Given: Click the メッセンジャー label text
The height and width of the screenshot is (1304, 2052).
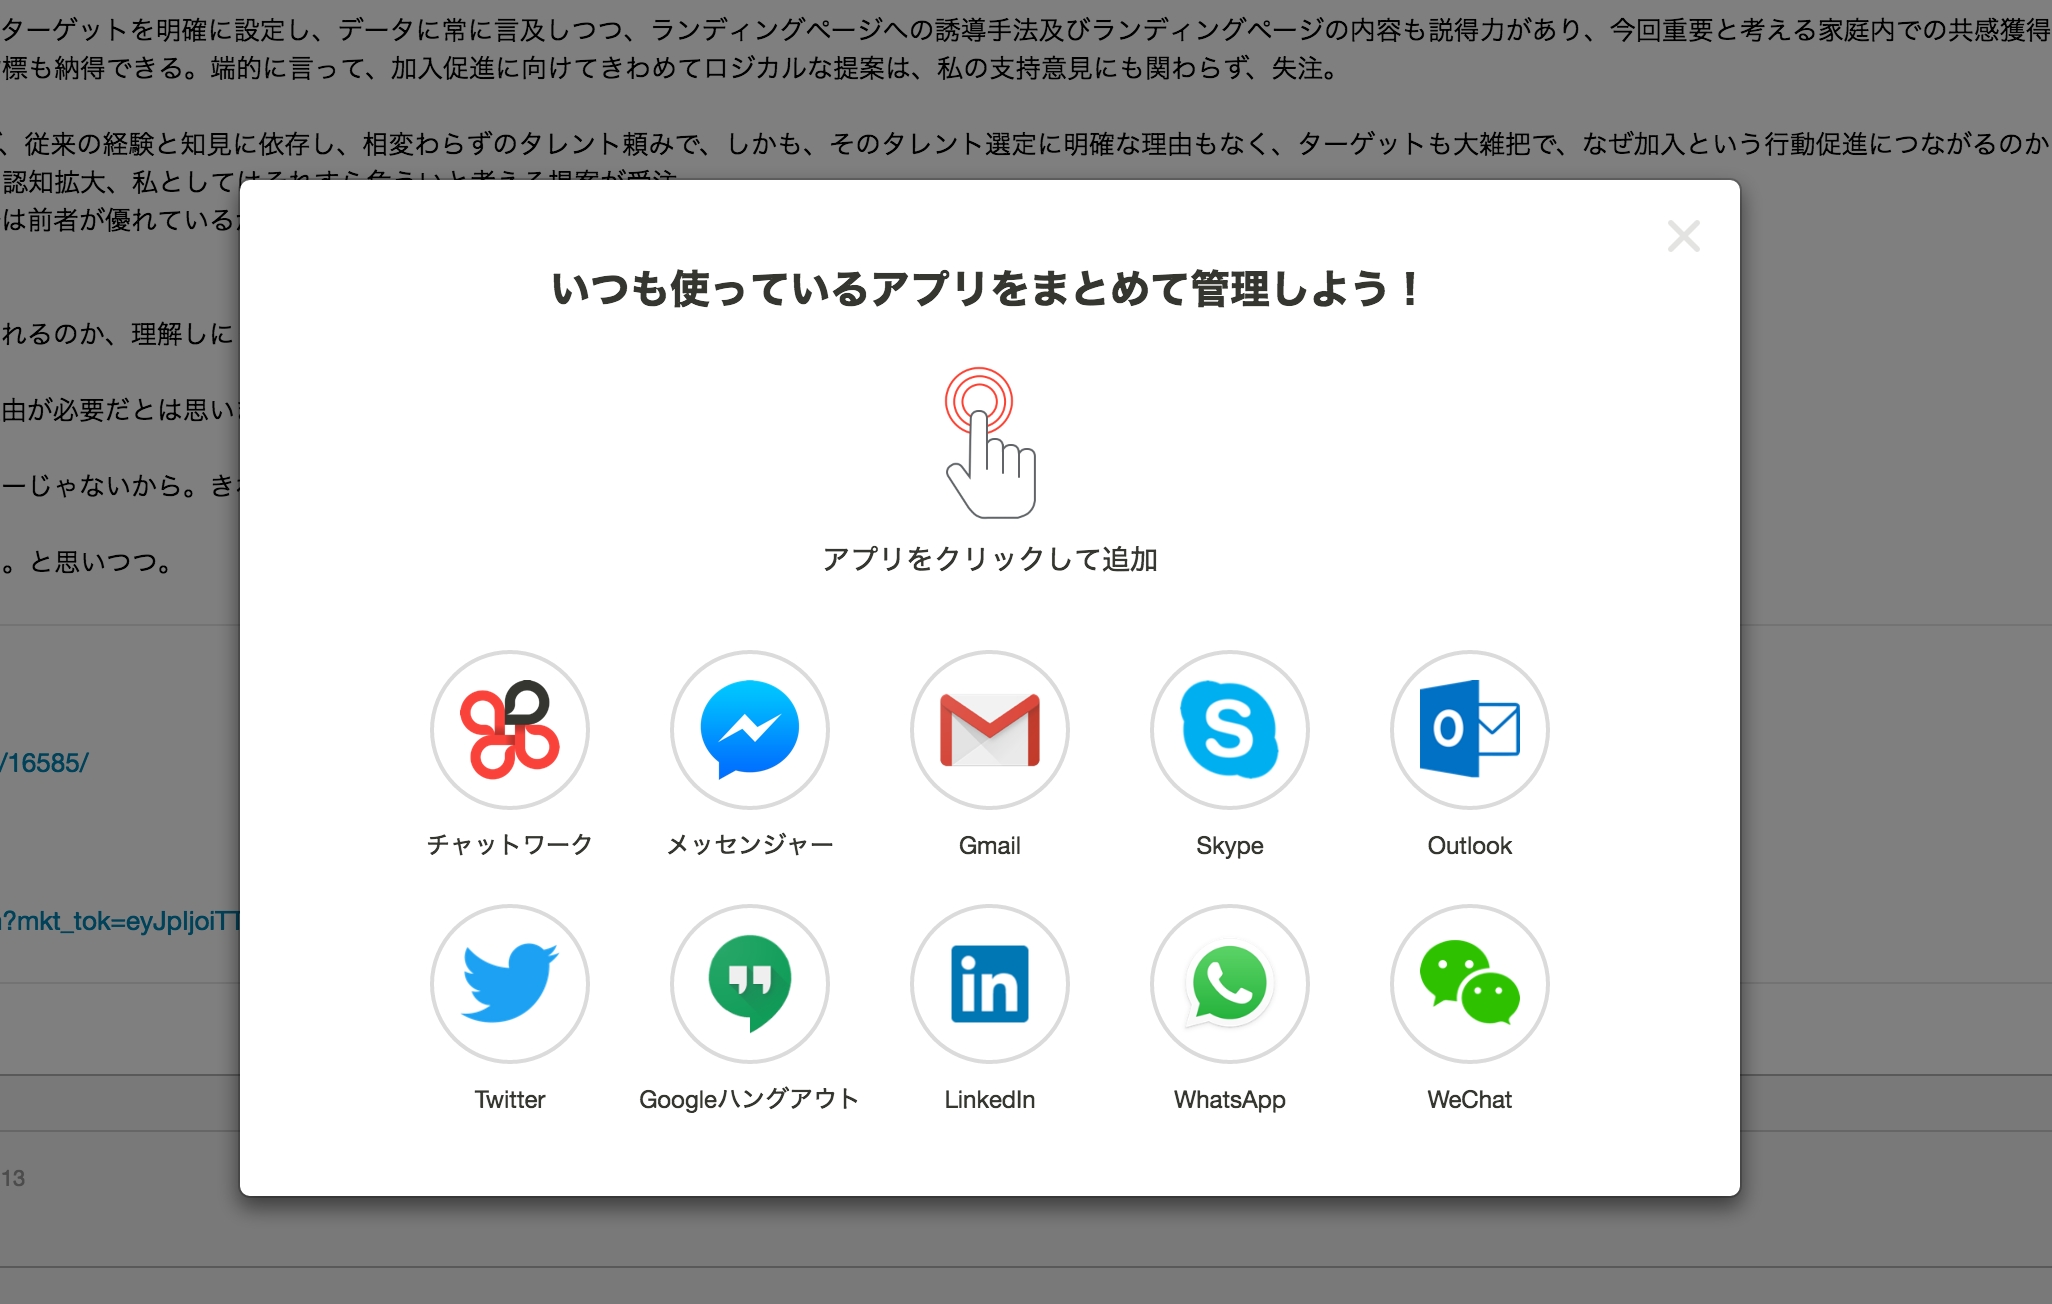Looking at the screenshot, I should pos(750,845).
